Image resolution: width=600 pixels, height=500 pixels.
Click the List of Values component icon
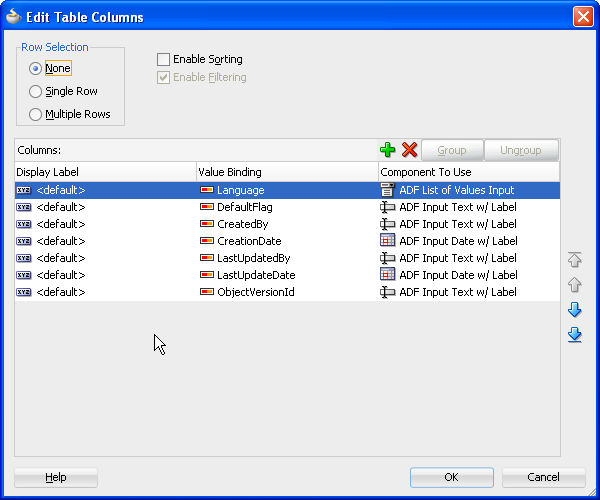point(387,190)
